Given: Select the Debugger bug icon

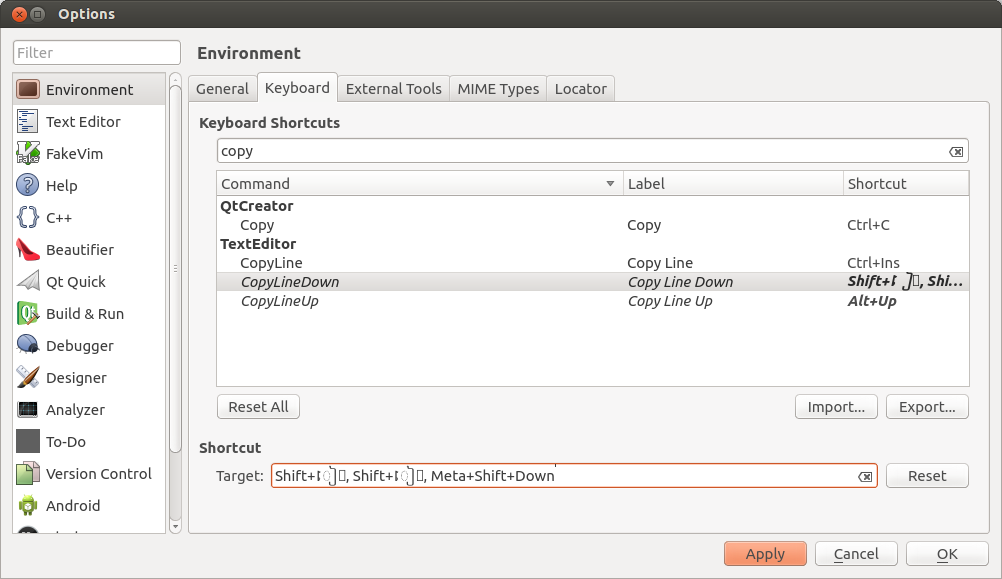Looking at the screenshot, I should point(28,345).
